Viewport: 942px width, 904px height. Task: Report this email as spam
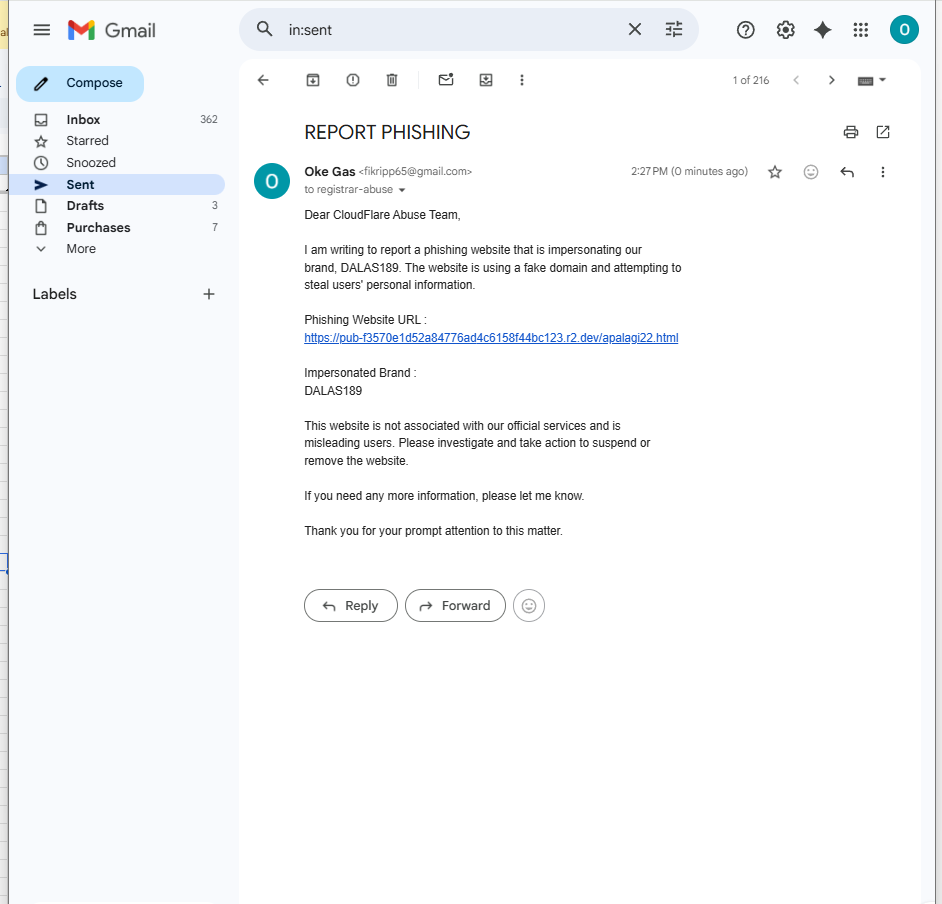pos(353,80)
